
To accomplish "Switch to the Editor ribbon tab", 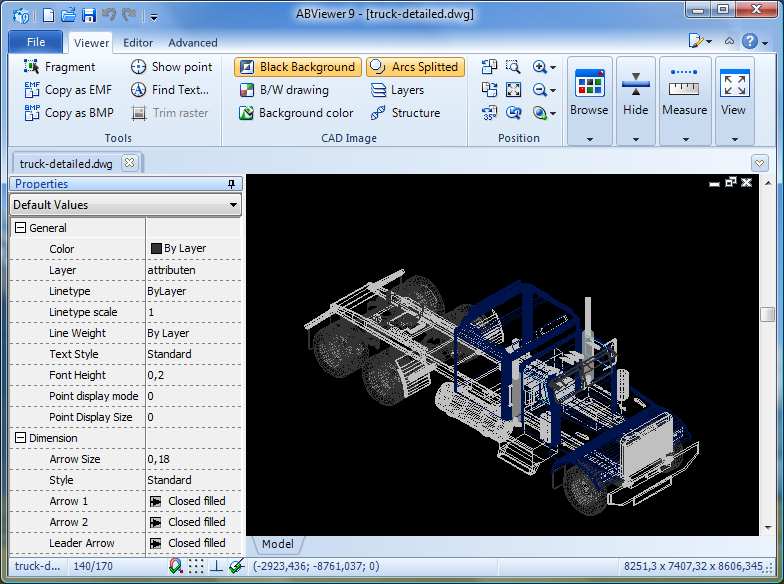I will pos(138,43).
